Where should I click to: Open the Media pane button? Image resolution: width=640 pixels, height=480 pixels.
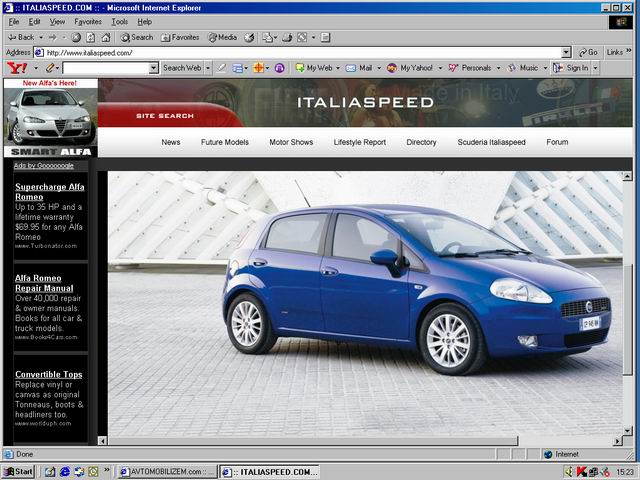point(222,38)
